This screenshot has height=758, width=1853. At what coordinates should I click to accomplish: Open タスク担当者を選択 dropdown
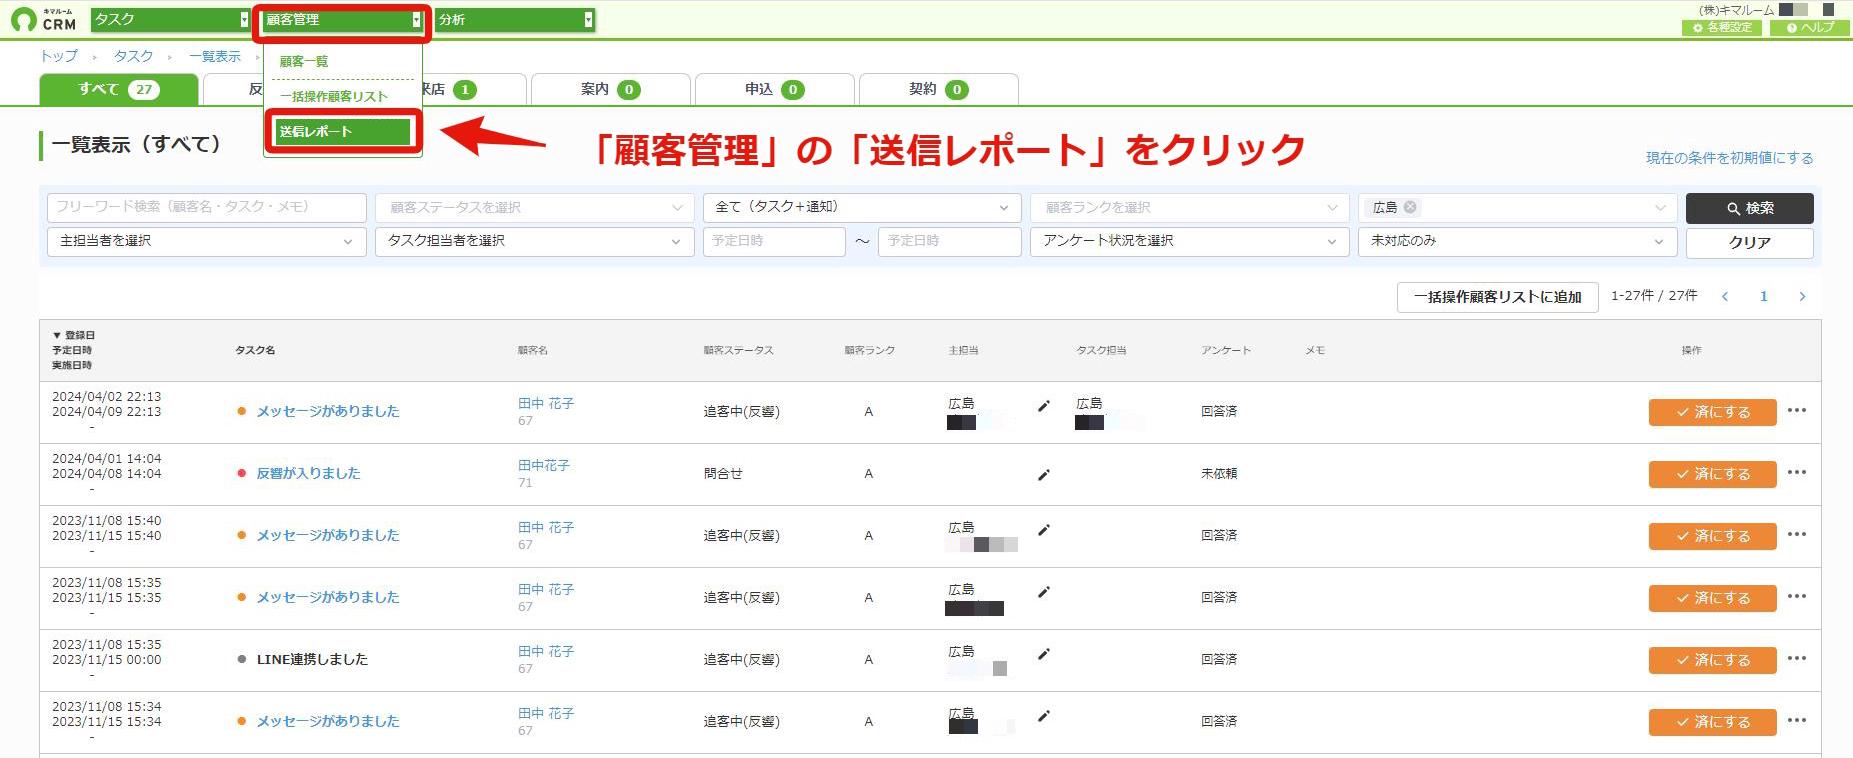coord(535,241)
